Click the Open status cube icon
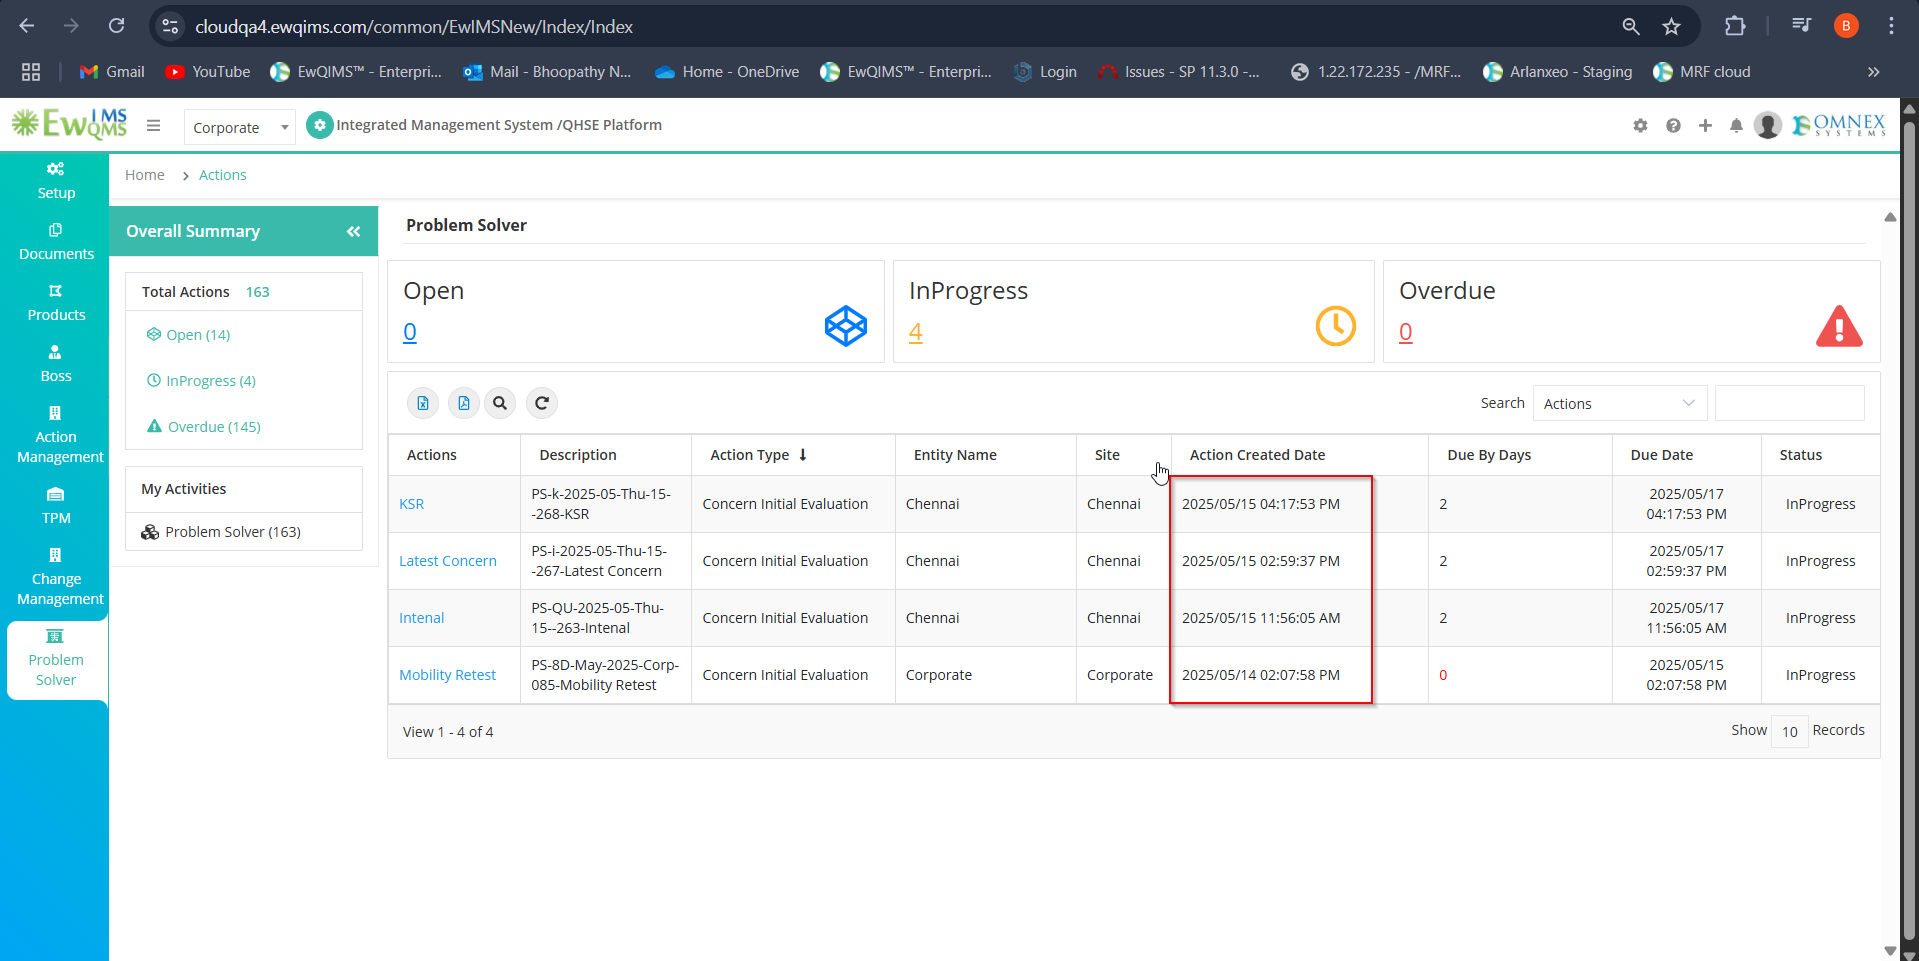This screenshot has width=1919, height=961. point(846,326)
